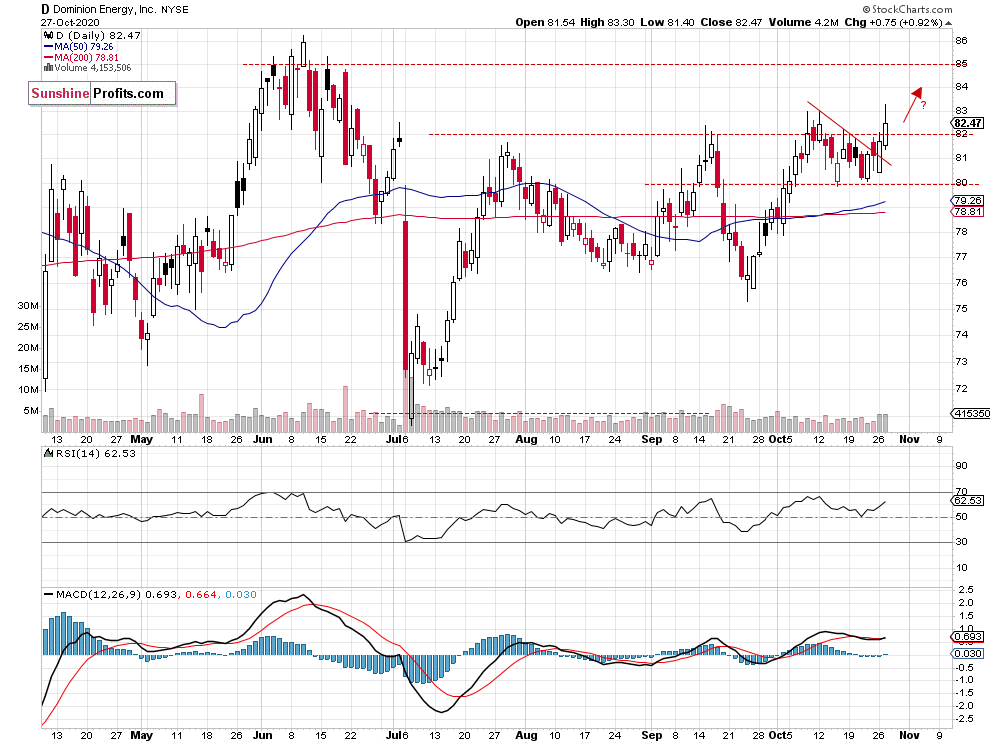The width and height of the screenshot is (990, 744).
Task: Click the ticker symbol D in the title
Action: pyautogui.click(x=45, y=9)
